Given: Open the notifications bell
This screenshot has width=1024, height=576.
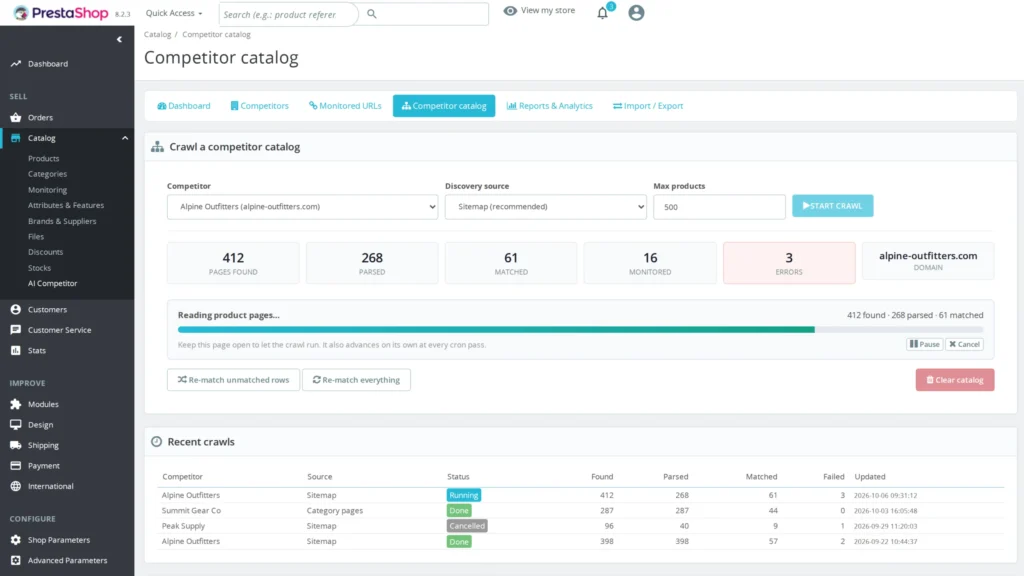Looking at the screenshot, I should click(x=603, y=13).
